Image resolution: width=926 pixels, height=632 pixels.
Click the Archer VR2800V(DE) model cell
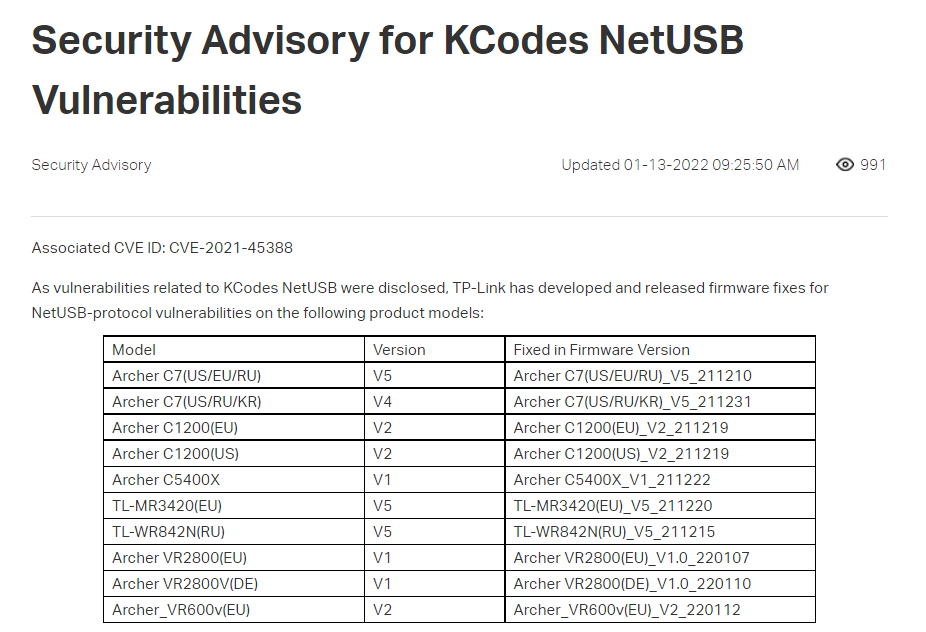234,583
